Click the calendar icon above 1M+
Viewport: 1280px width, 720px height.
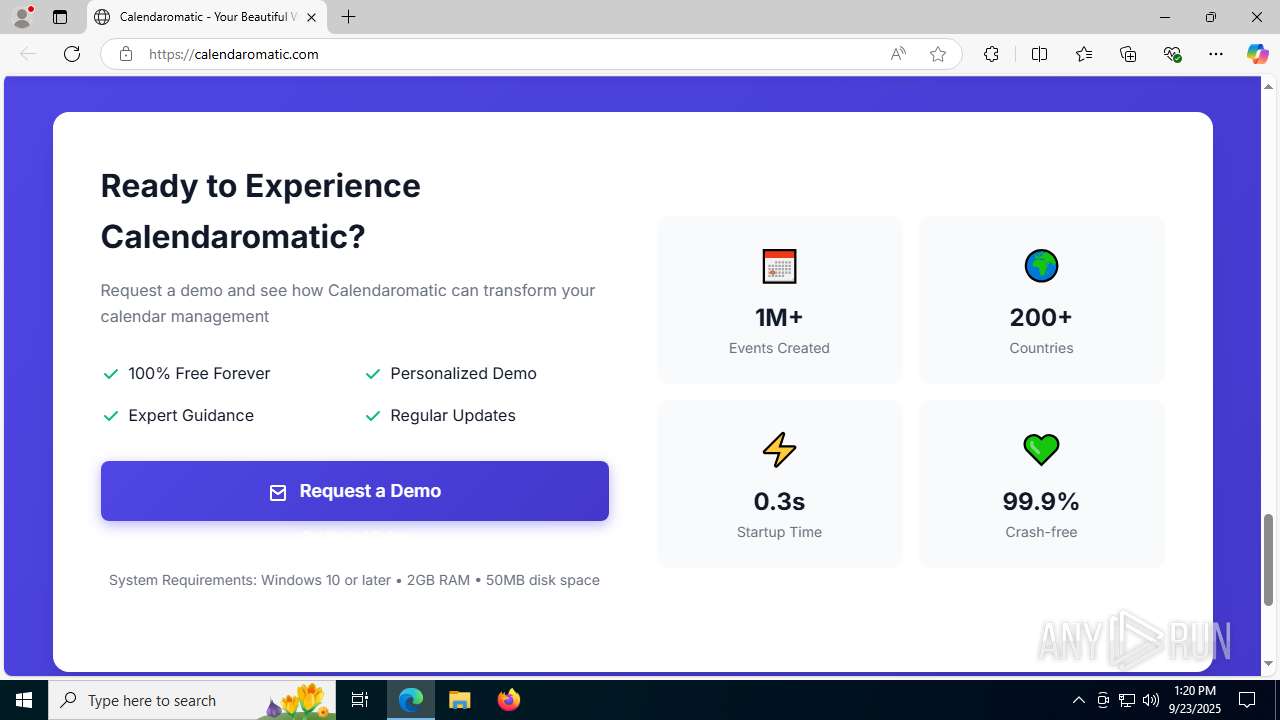click(x=779, y=266)
